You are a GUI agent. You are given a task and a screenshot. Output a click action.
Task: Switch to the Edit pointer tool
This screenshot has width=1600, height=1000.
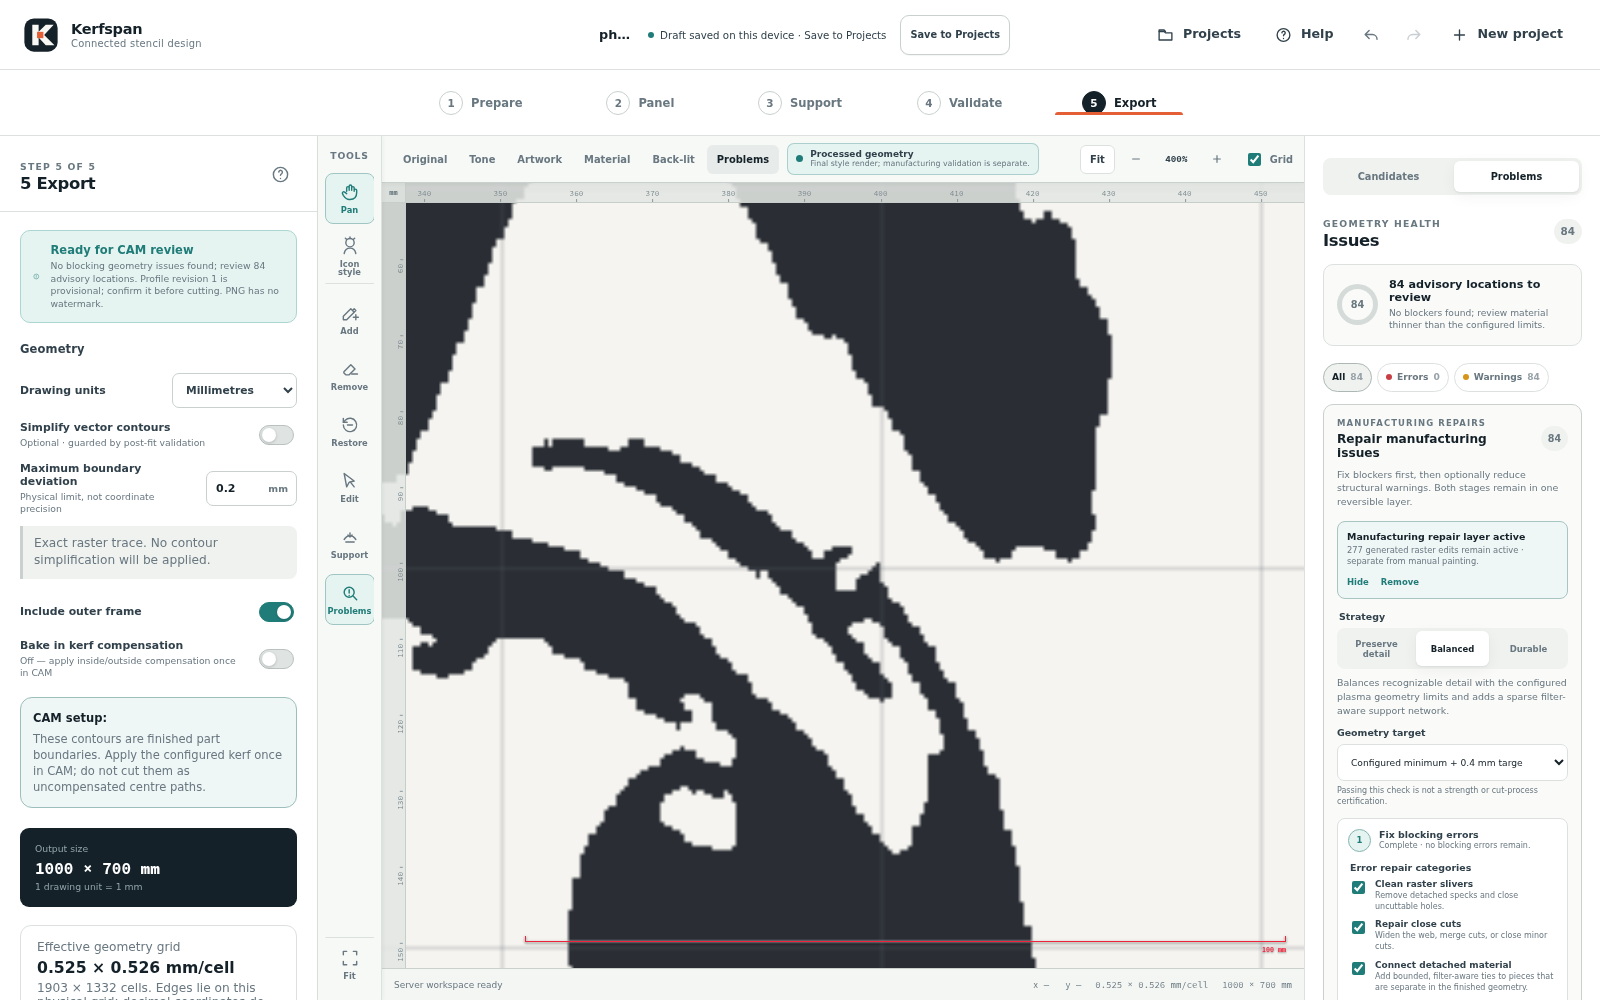(349, 489)
